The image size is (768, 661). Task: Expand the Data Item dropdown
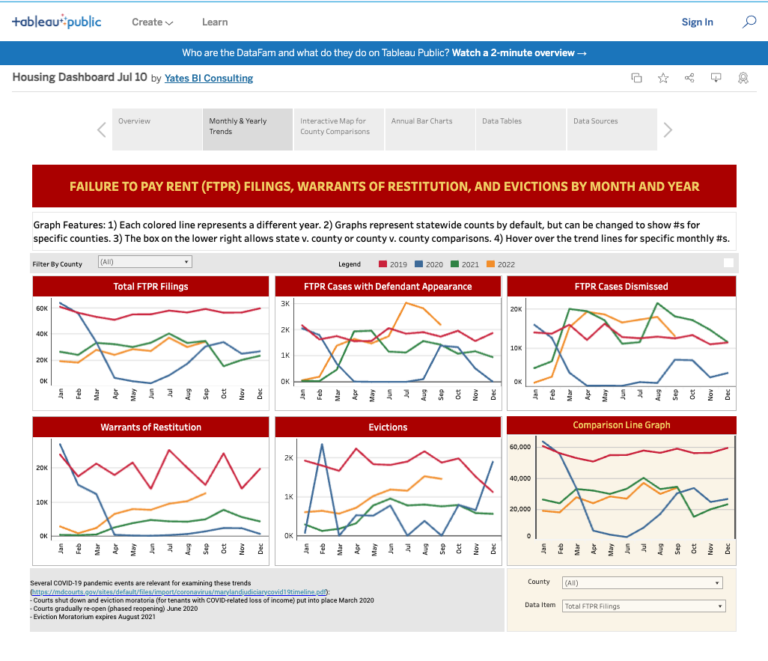click(x=644, y=606)
